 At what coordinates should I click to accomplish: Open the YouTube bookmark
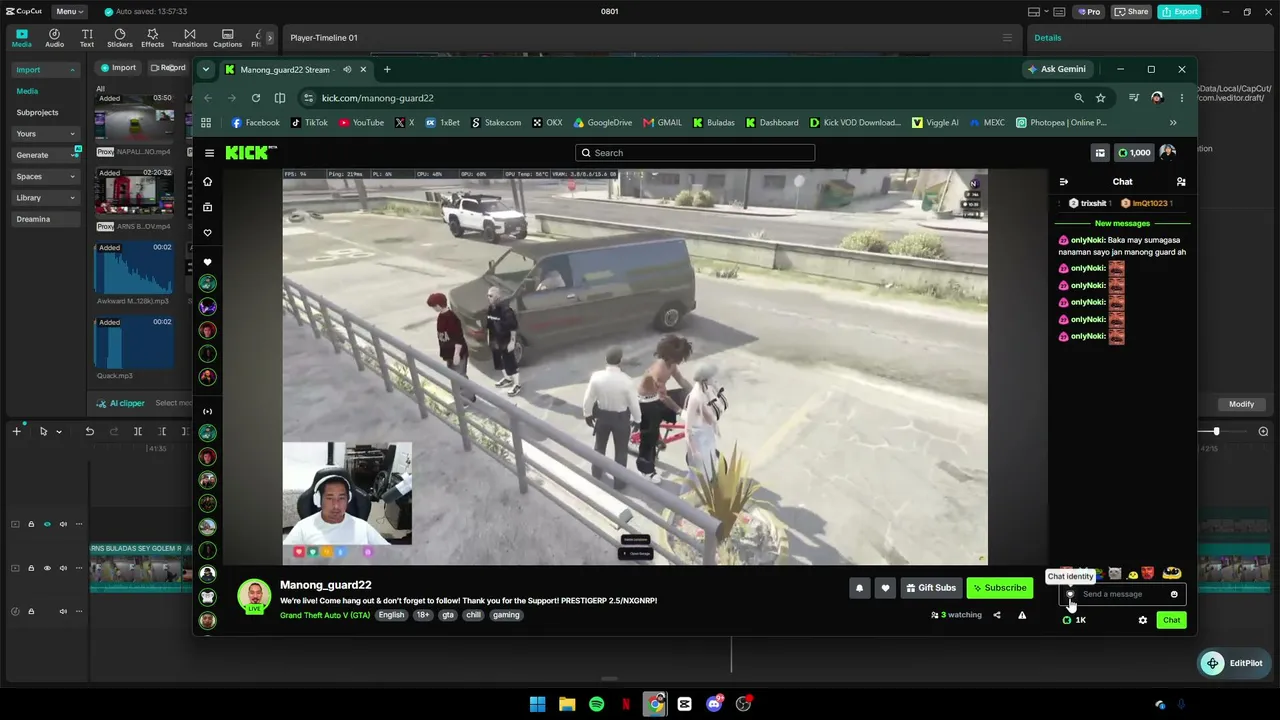click(361, 123)
